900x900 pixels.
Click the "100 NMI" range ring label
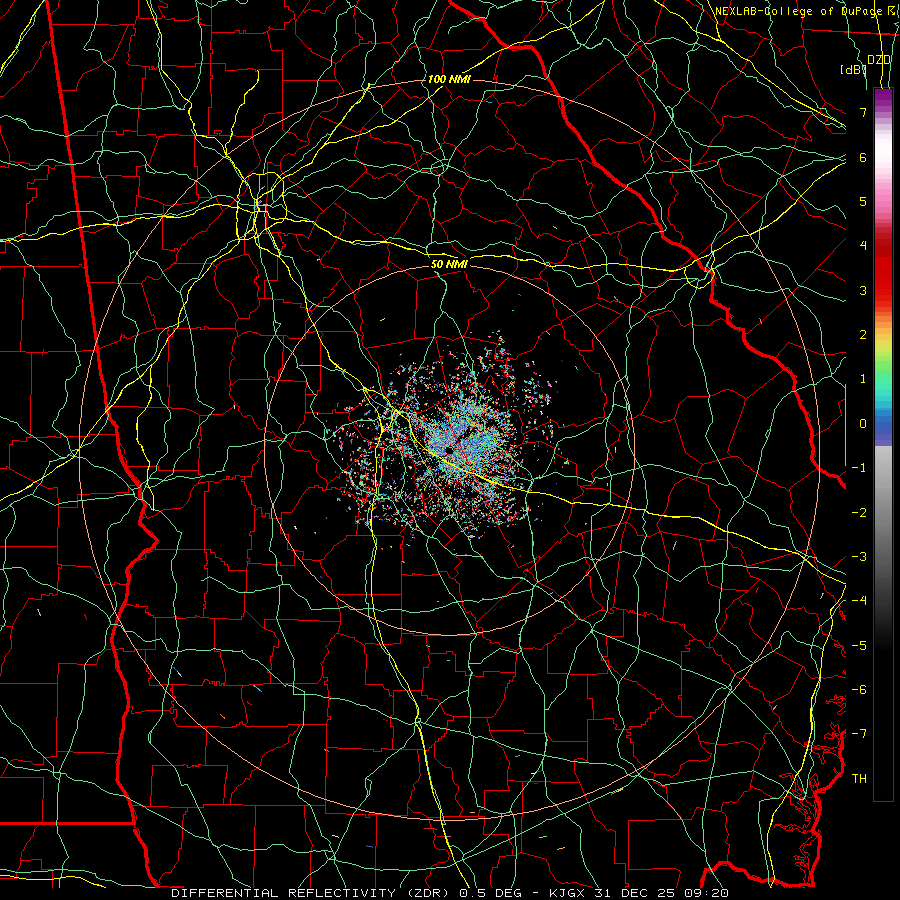449,79
